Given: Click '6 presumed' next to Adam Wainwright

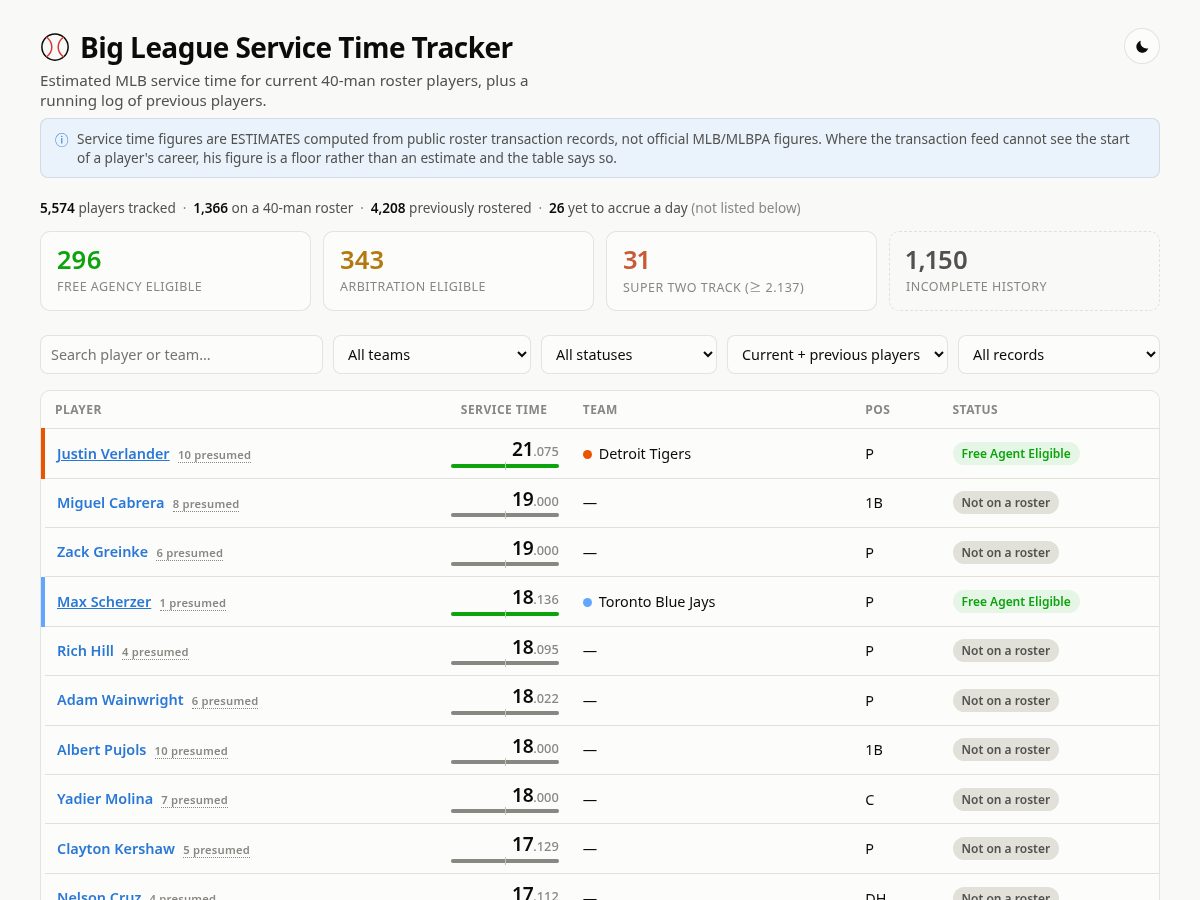Looking at the screenshot, I should [x=225, y=701].
